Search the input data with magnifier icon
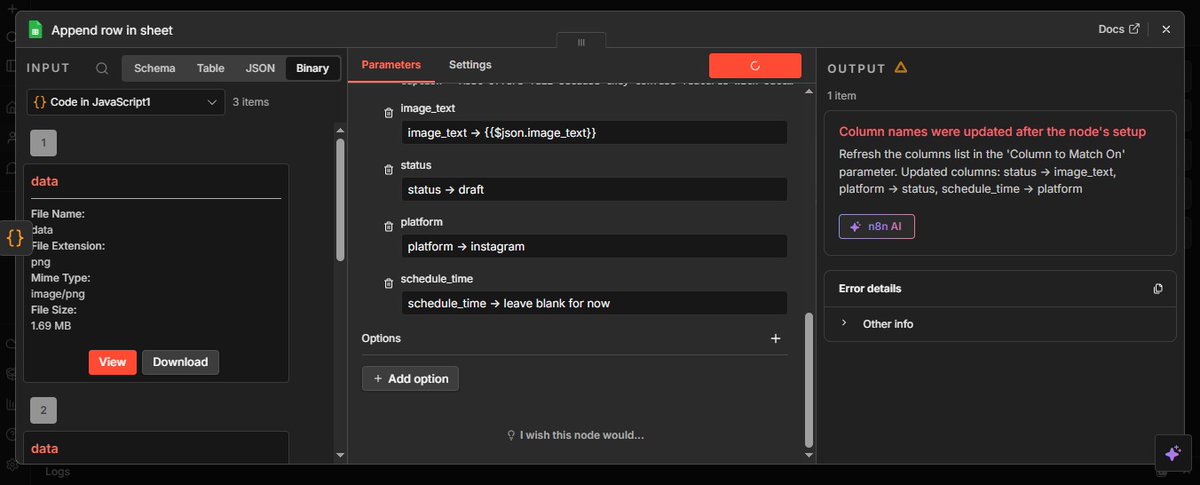Screen dimensions: 1200x485 102,69
